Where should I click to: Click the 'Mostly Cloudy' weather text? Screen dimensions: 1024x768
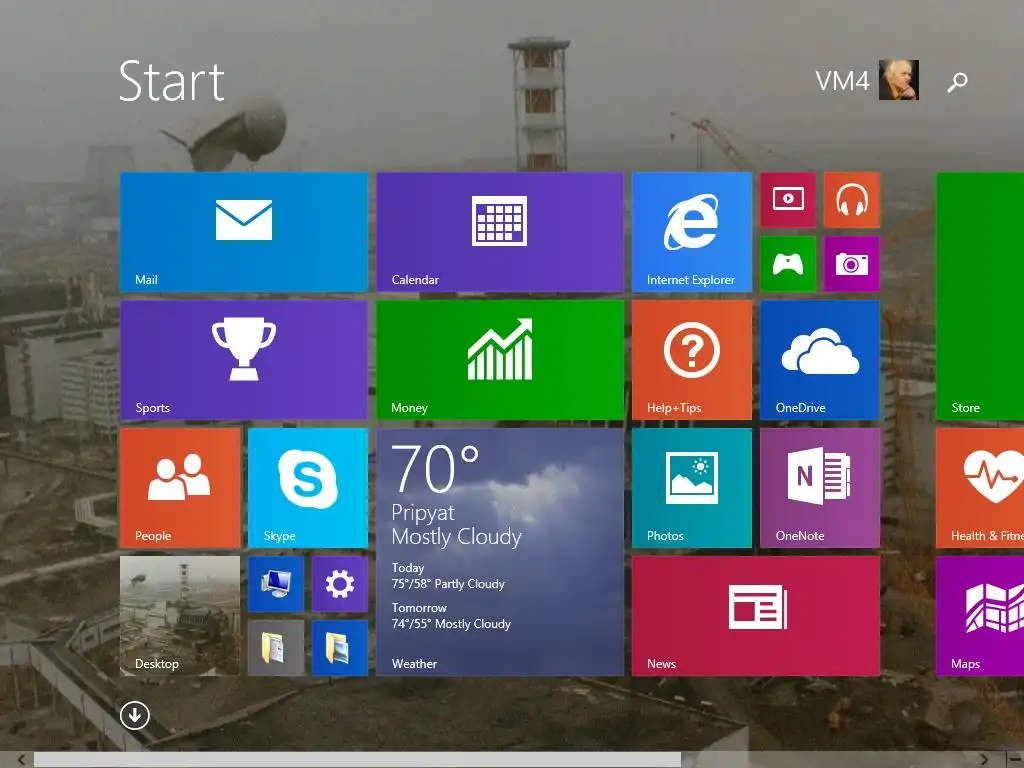point(456,537)
